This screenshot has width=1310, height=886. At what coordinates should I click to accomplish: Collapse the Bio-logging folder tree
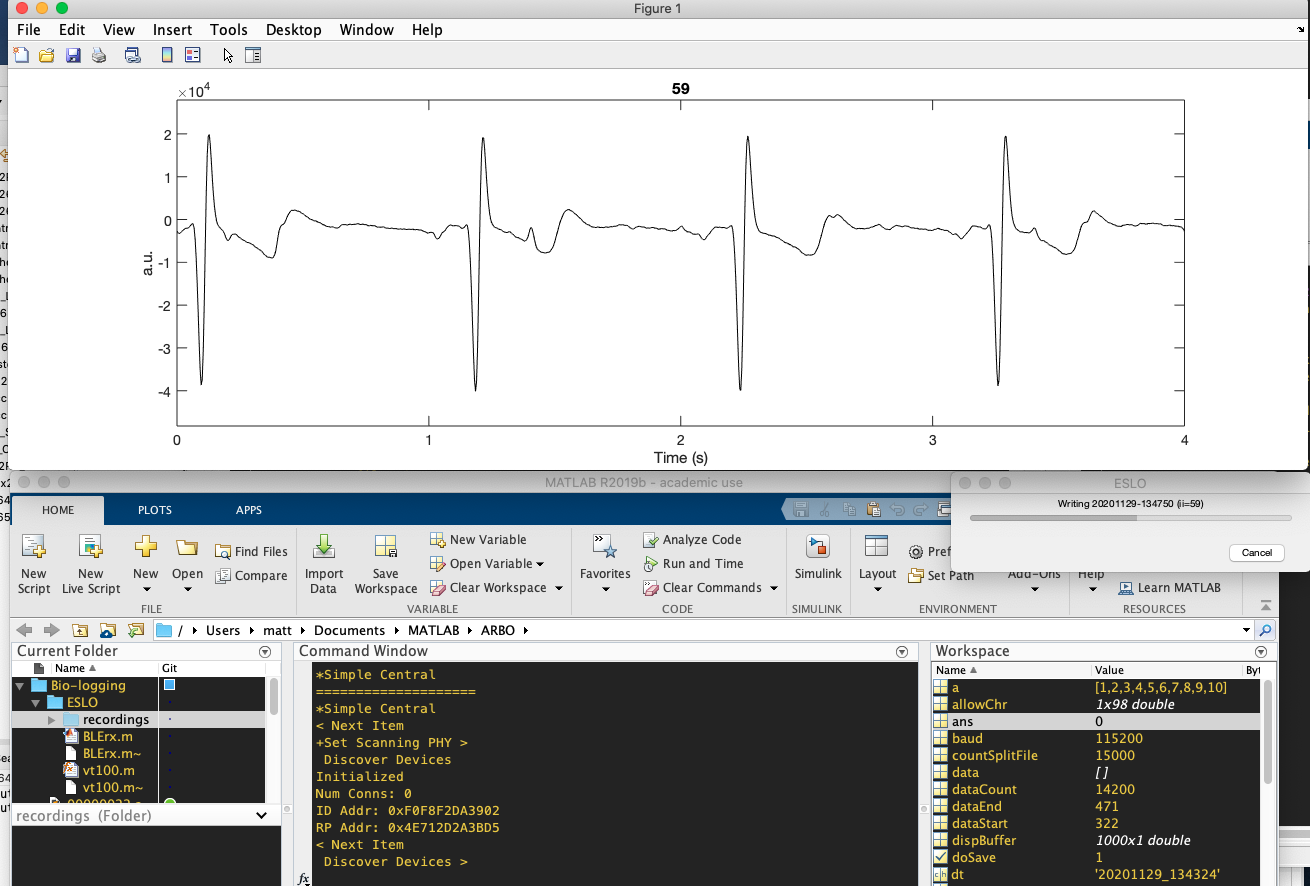22,685
